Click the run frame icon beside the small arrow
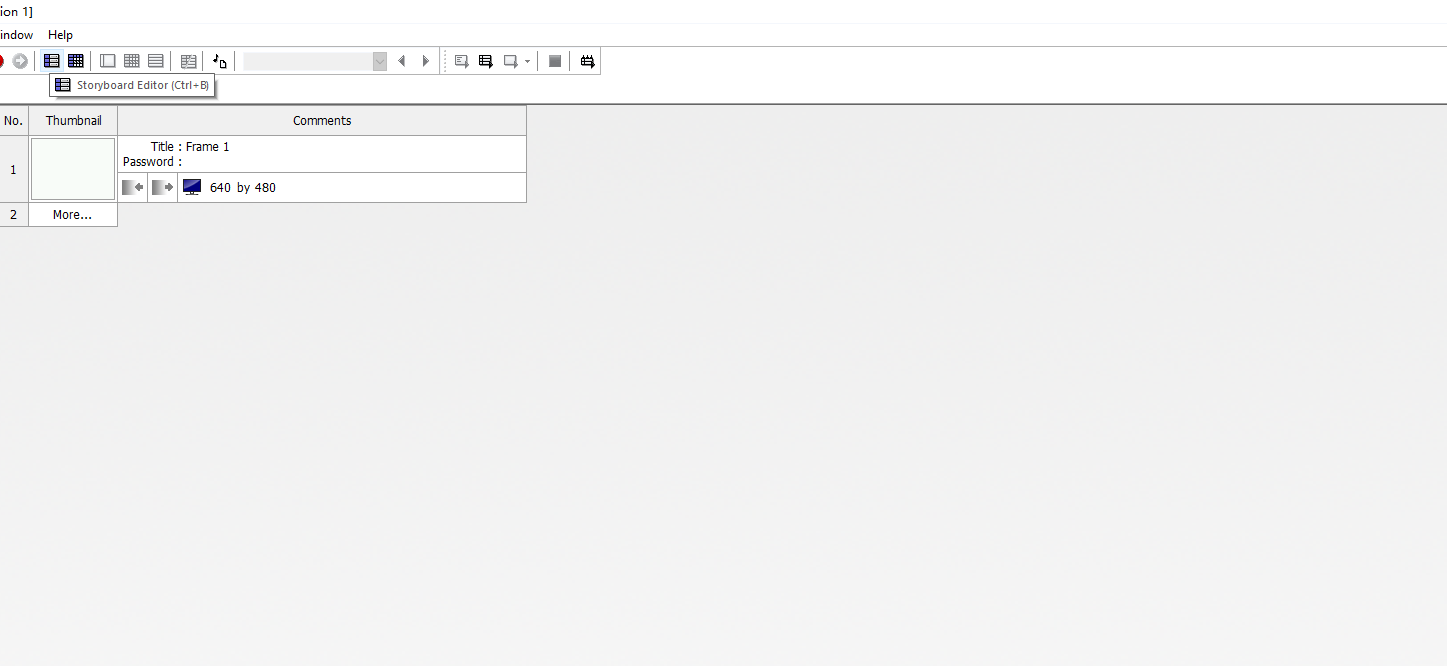Image resolution: width=1447 pixels, height=666 pixels. coord(511,61)
